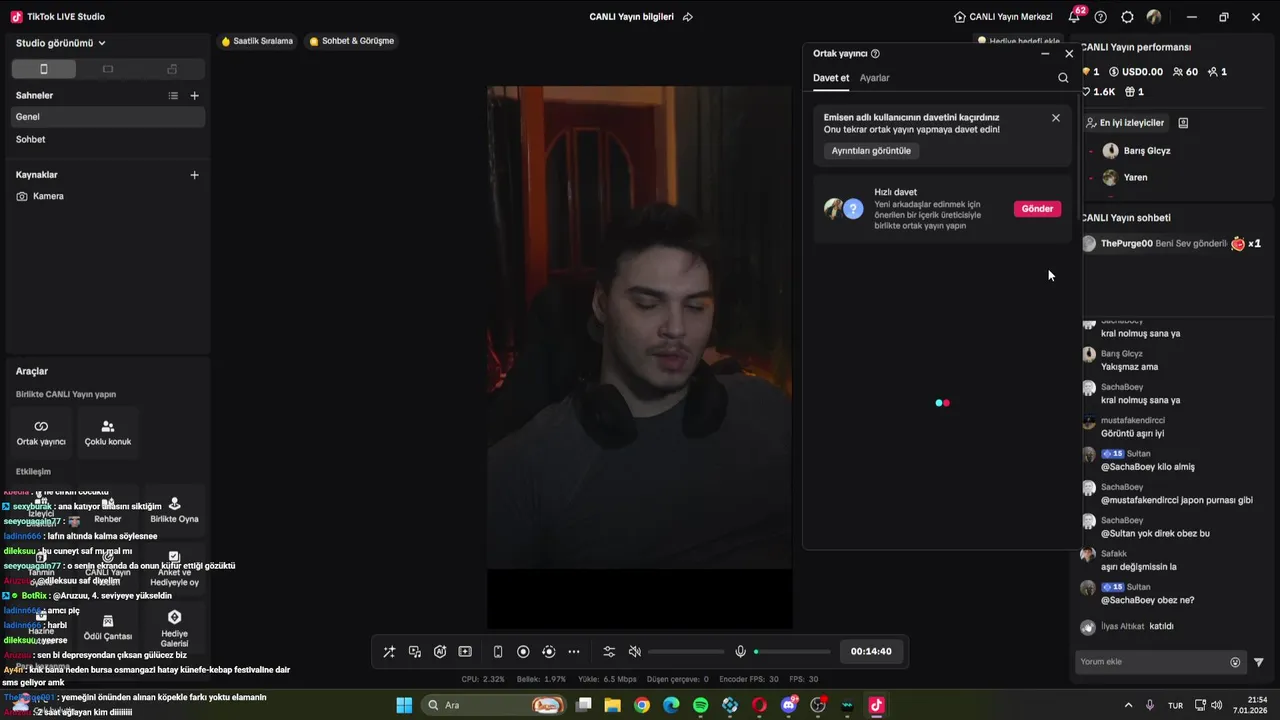This screenshot has height=720, width=1280.
Task: Open the media and music overlay icon
Action: pos(415,652)
